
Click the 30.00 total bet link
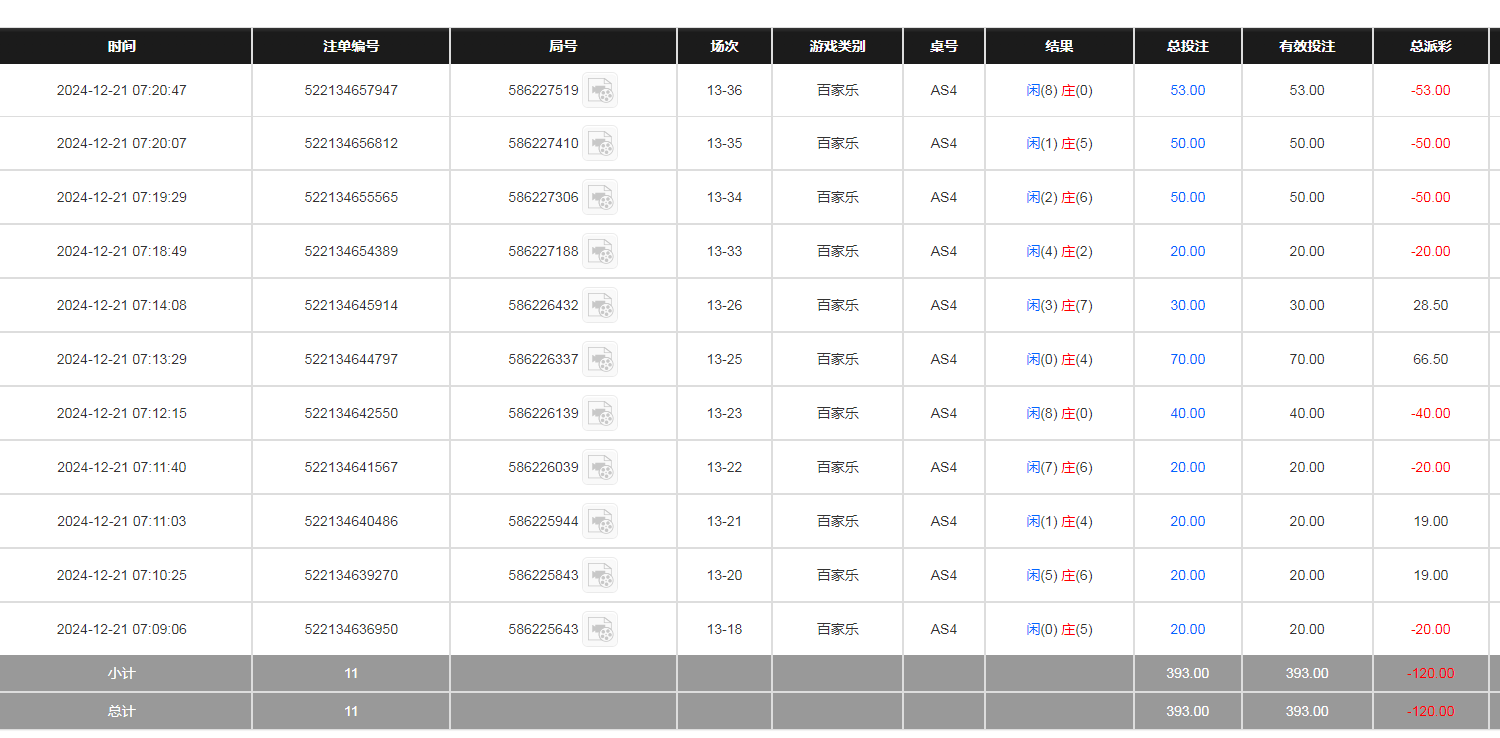tap(1187, 305)
